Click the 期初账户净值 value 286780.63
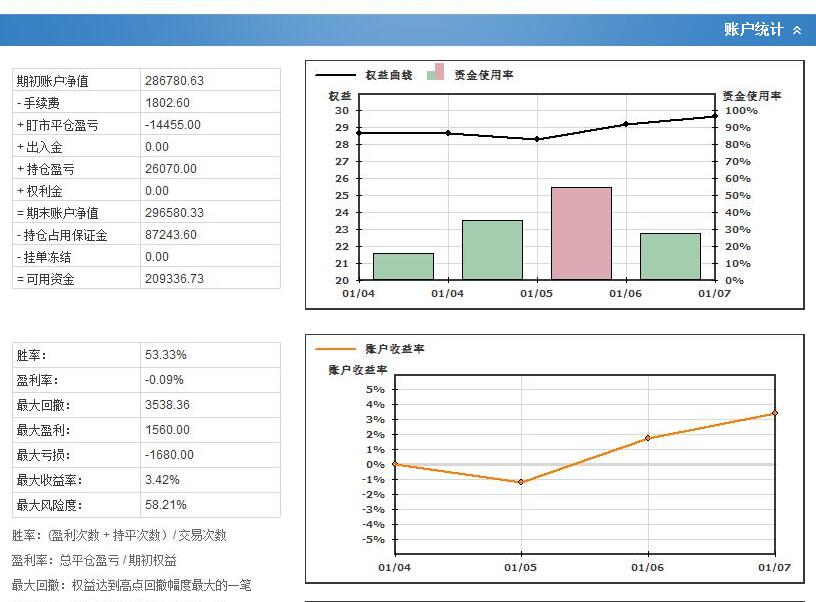Screen dimensions: 816x602 coord(174,81)
